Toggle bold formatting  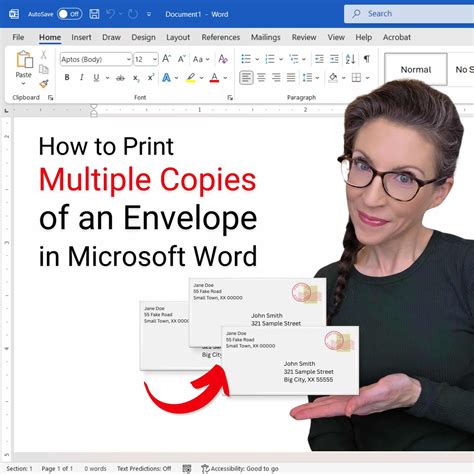pos(67,78)
